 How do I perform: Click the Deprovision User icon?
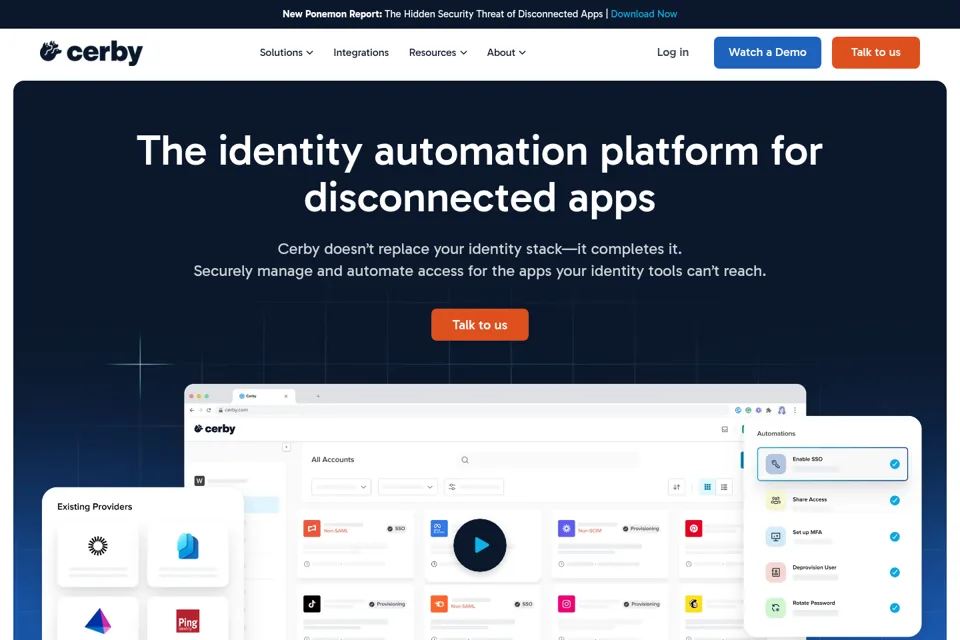point(775,572)
